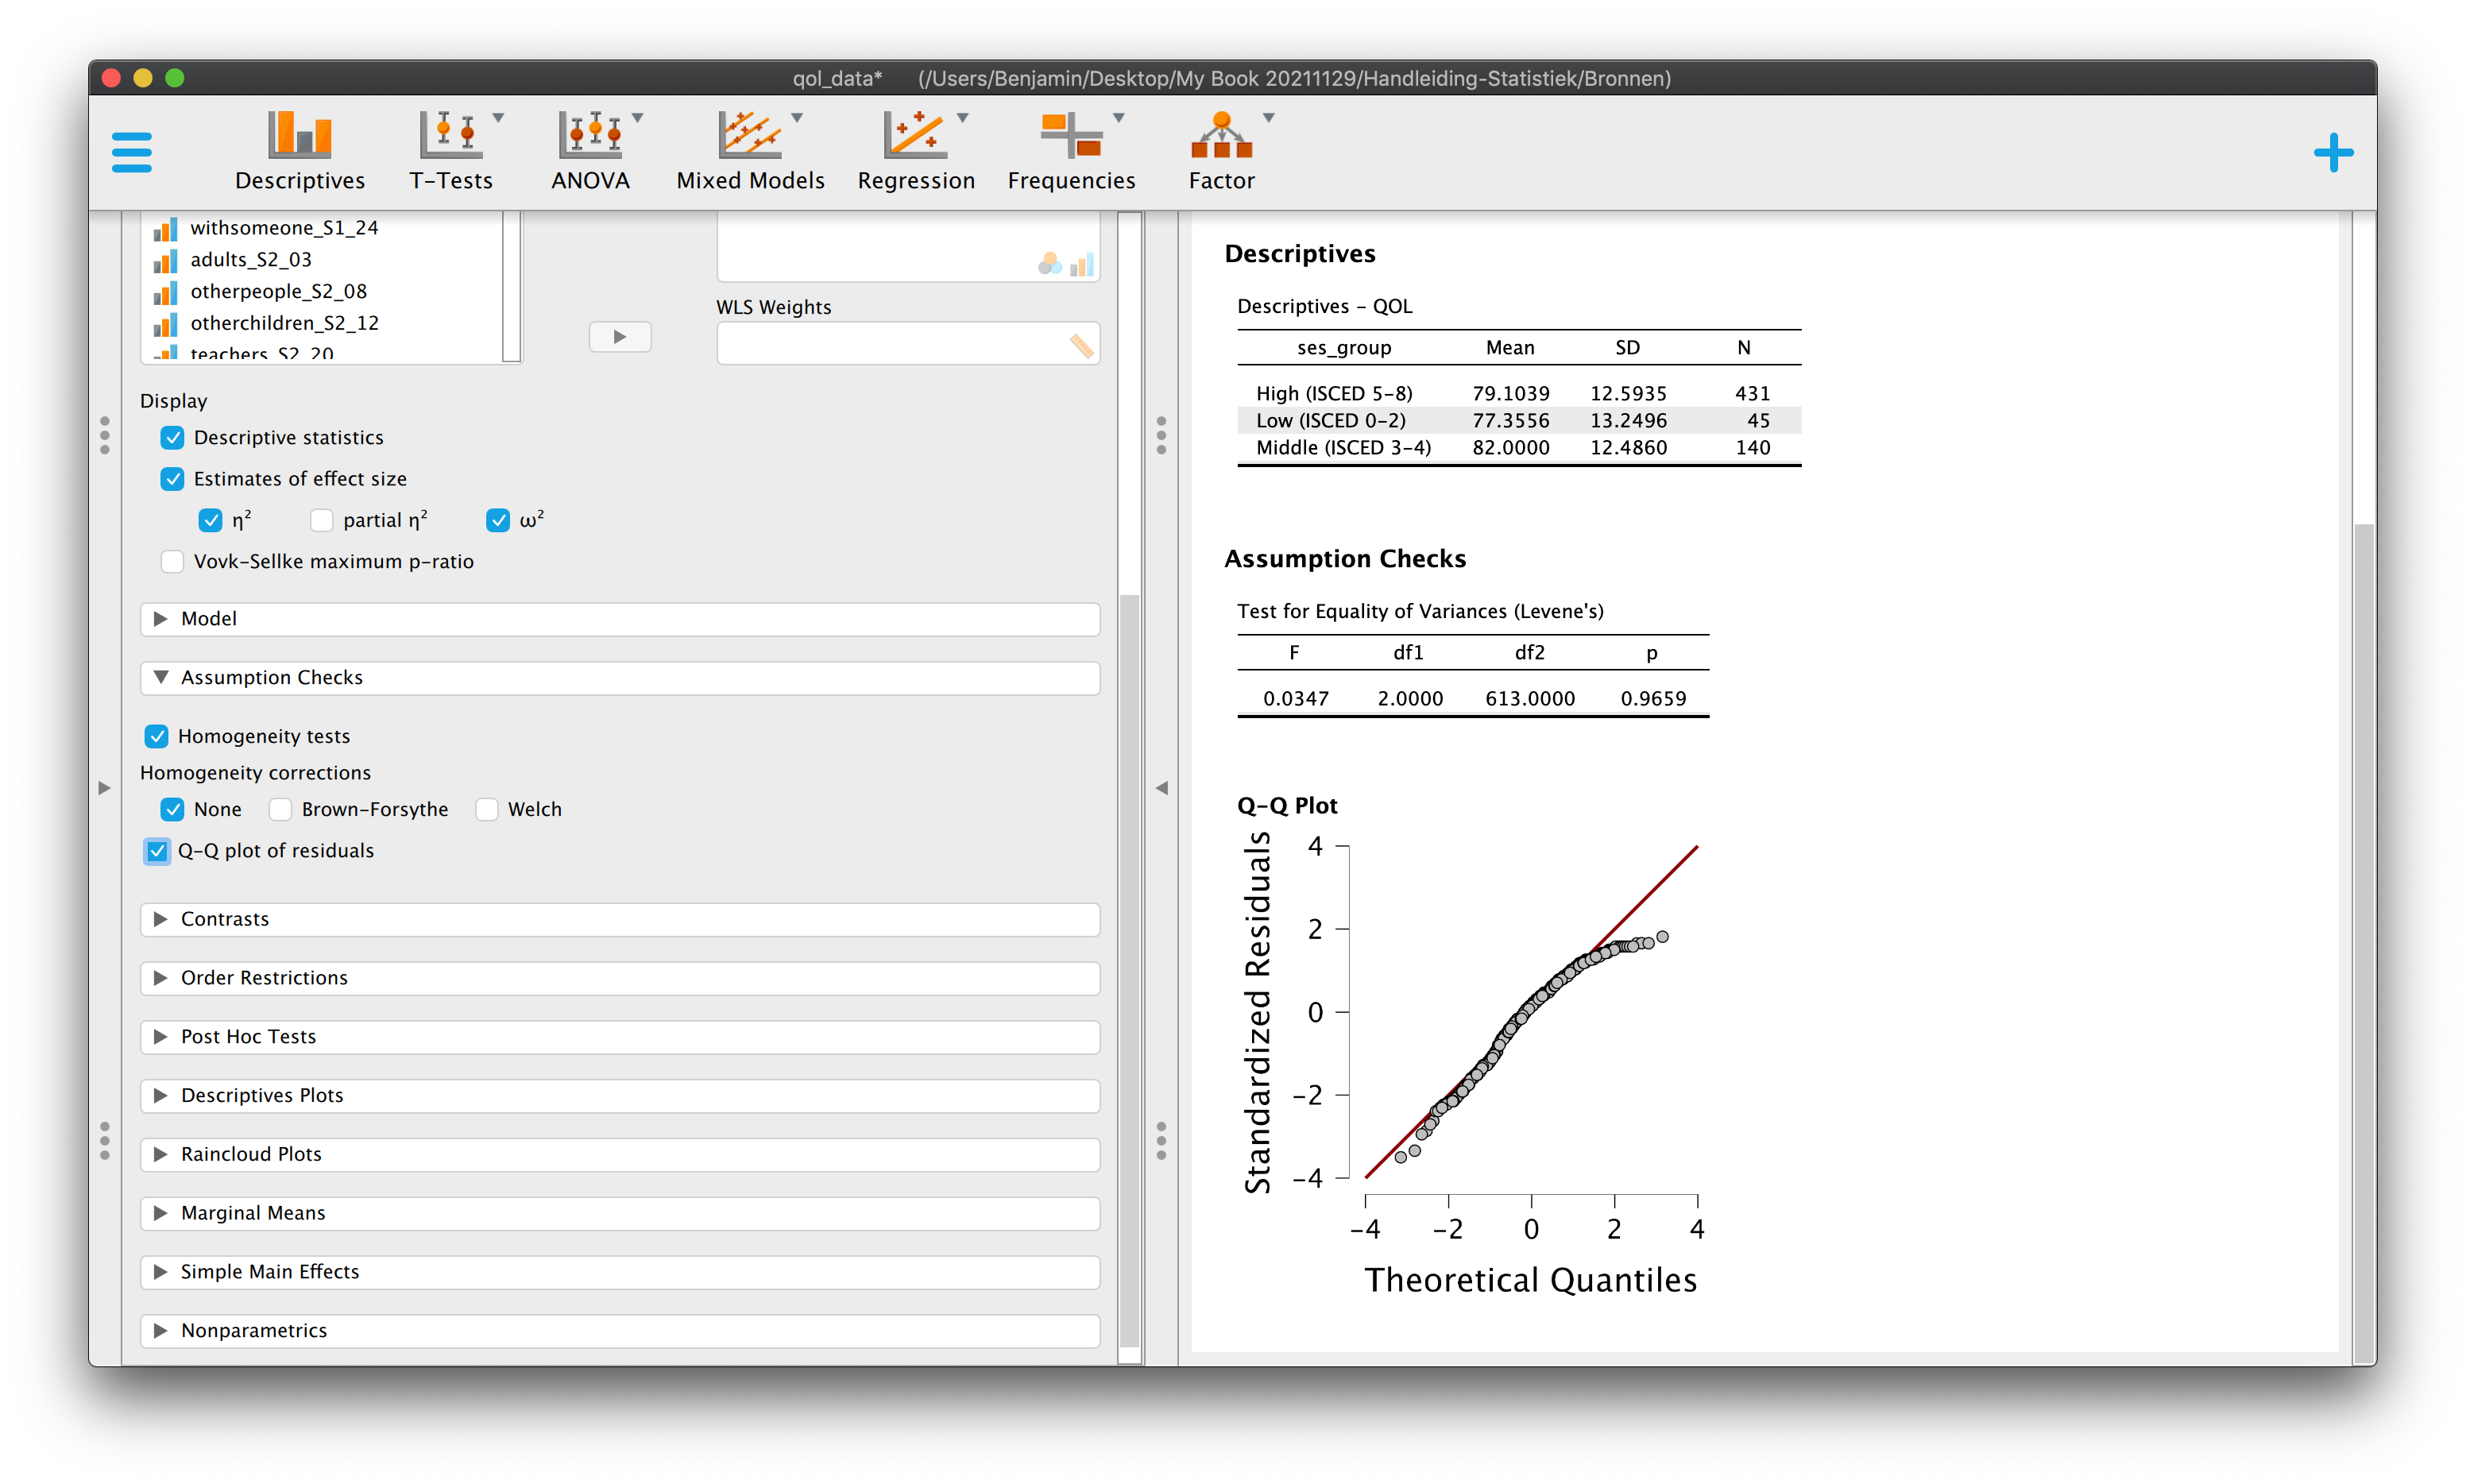
Task: Open the T-Tests module icon
Action: coord(451,151)
